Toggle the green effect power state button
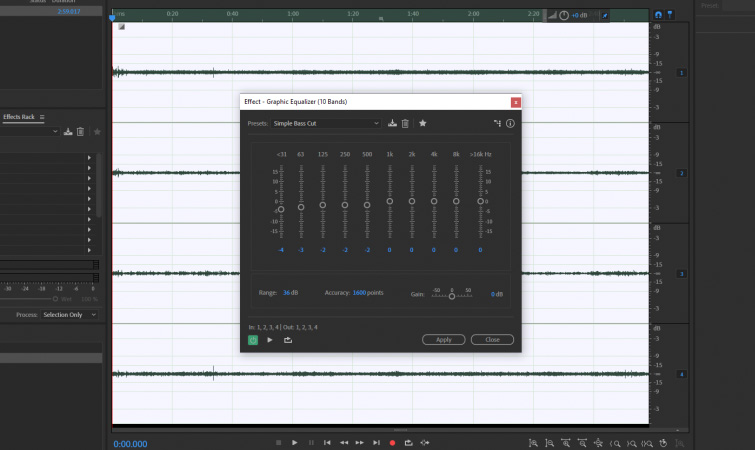The height and width of the screenshot is (450, 755). [253, 340]
